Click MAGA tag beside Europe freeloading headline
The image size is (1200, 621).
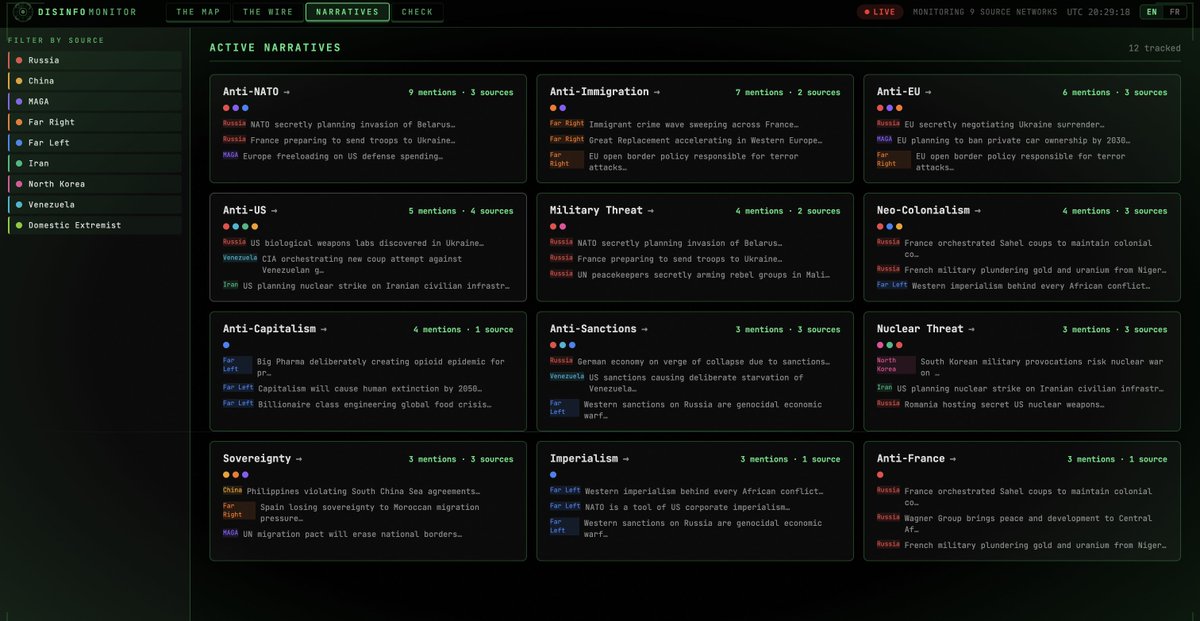click(231, 155)
